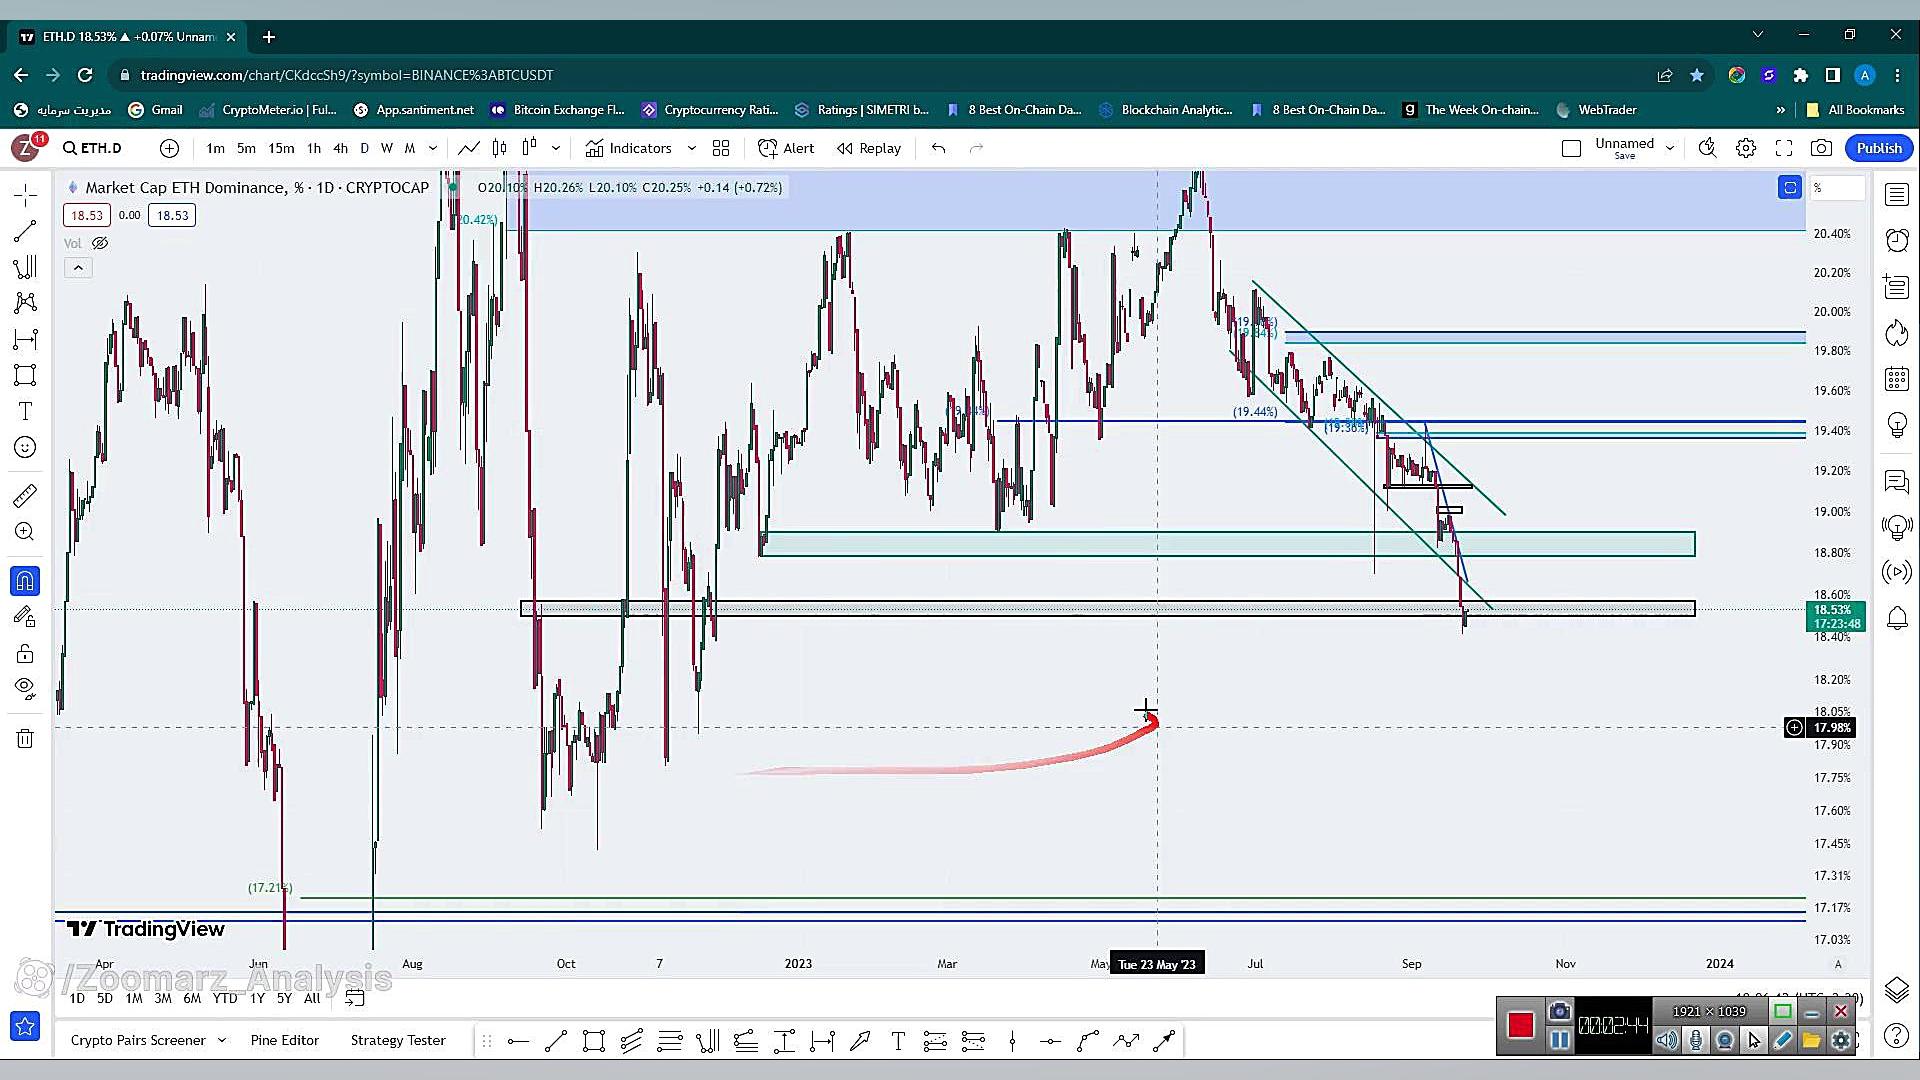Click the Publish button
1920x1080 pixels.
1879,148
